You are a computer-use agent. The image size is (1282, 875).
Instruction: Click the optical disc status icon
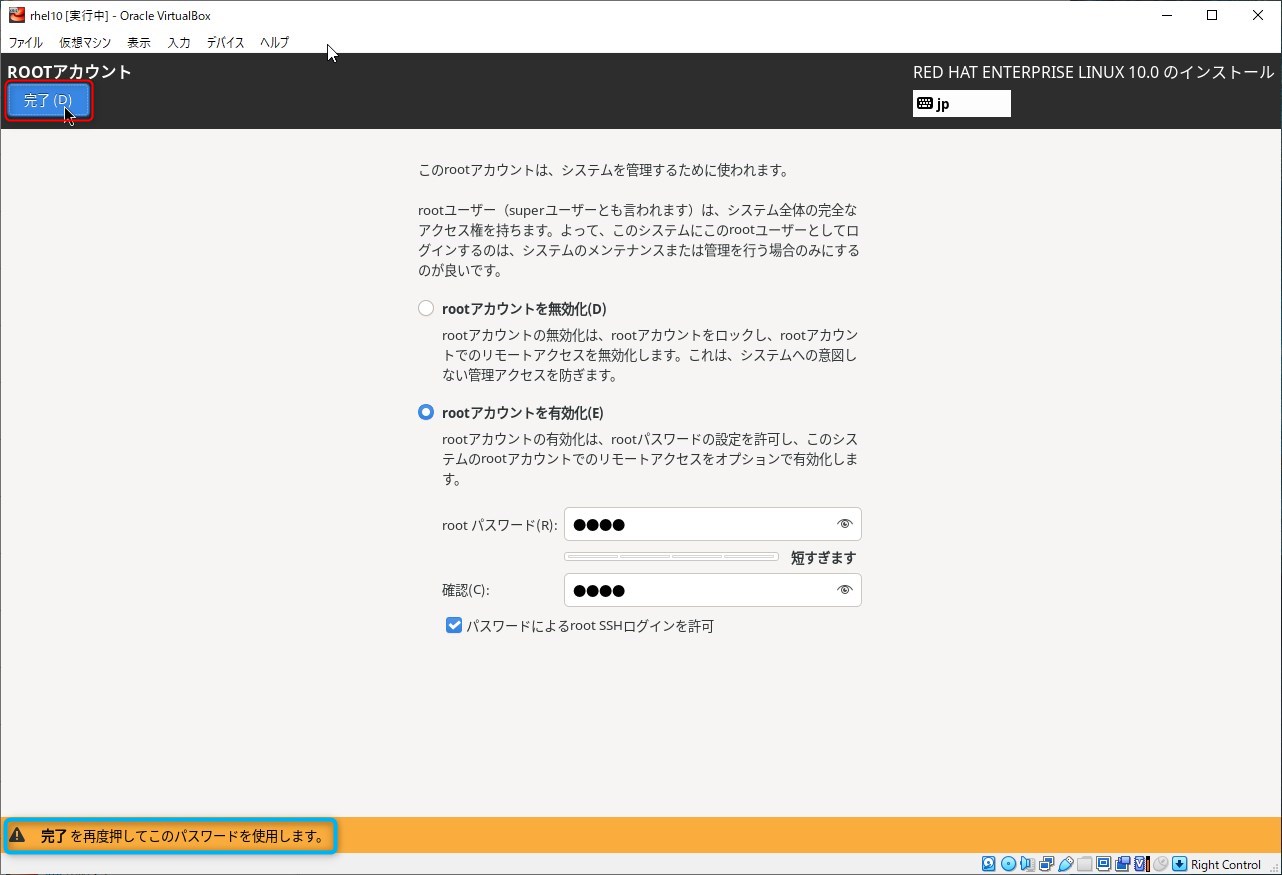[1008, 864]
